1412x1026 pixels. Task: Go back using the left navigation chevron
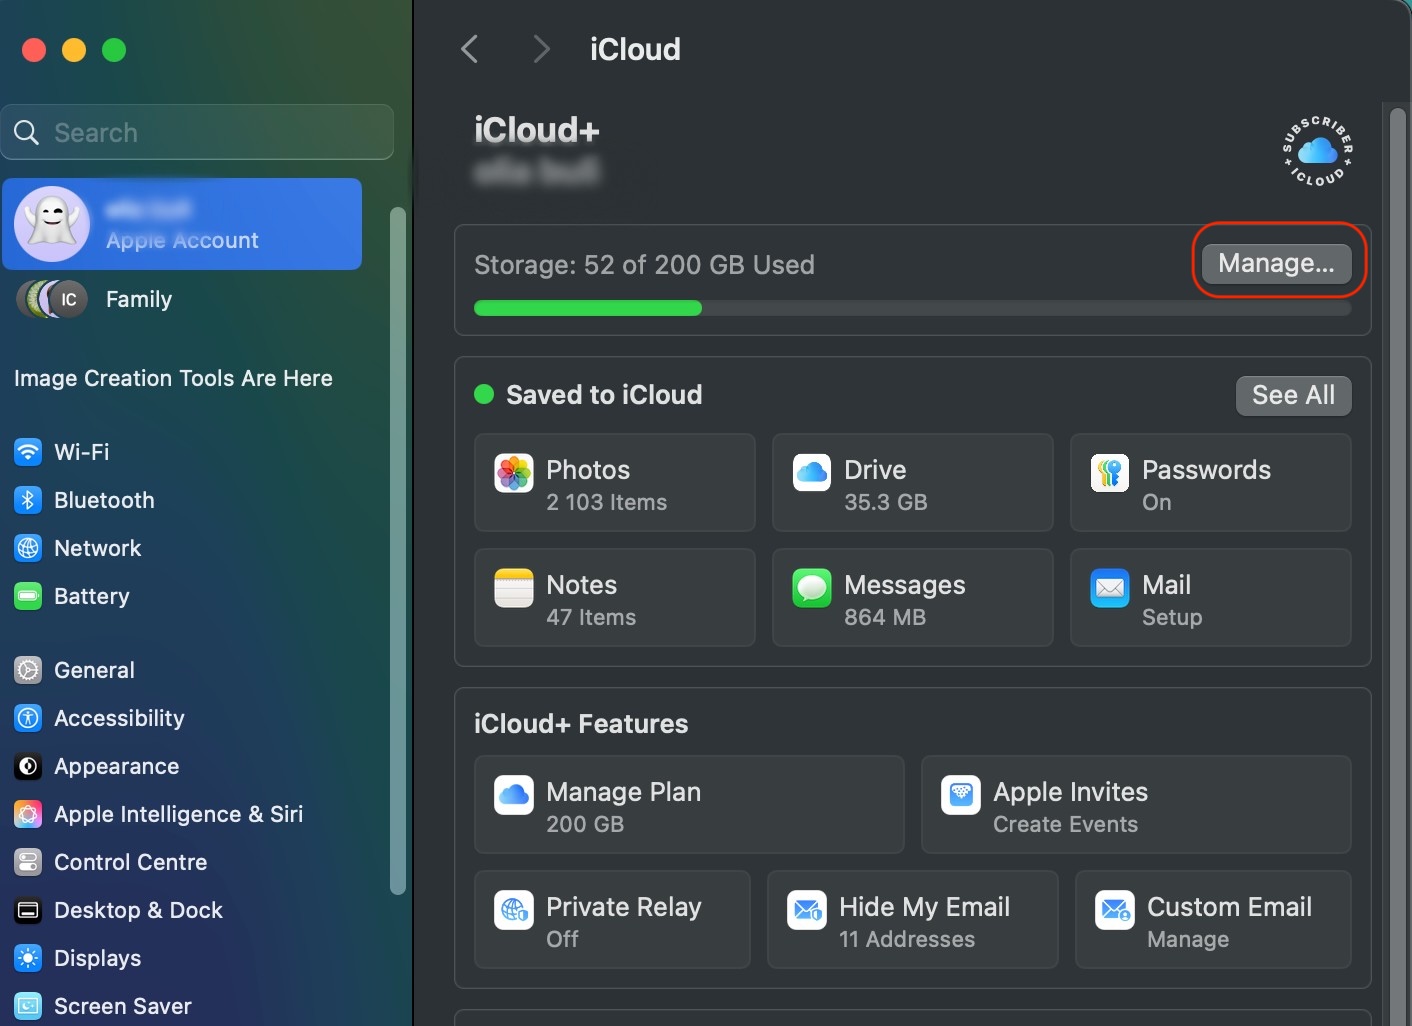click(x=469, y=48)
